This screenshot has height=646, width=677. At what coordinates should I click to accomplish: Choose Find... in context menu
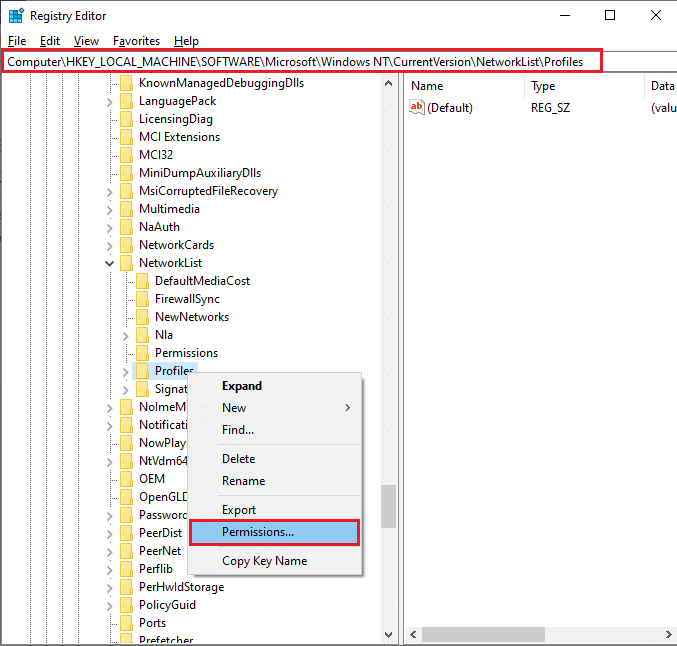click(x=274, y=430)
